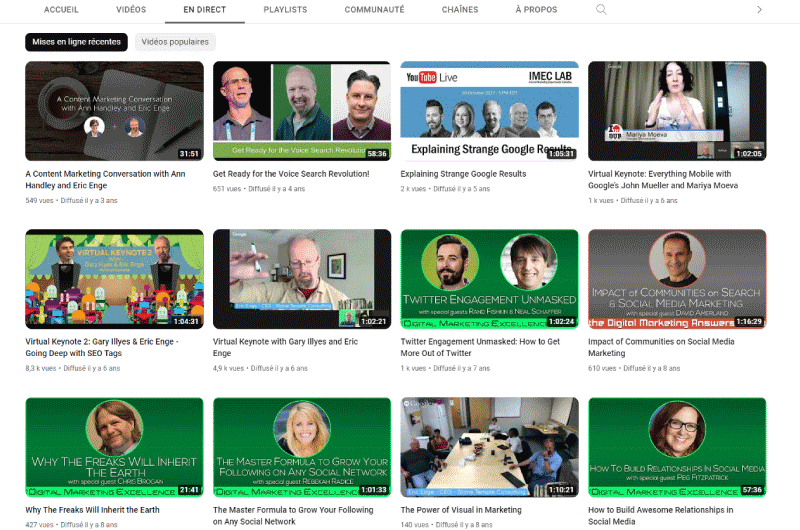The height and width of the screenshot is (530, 800).
Task: Open the Why The Freaks Will Inherit thumbnail
Action: (114, 447)
